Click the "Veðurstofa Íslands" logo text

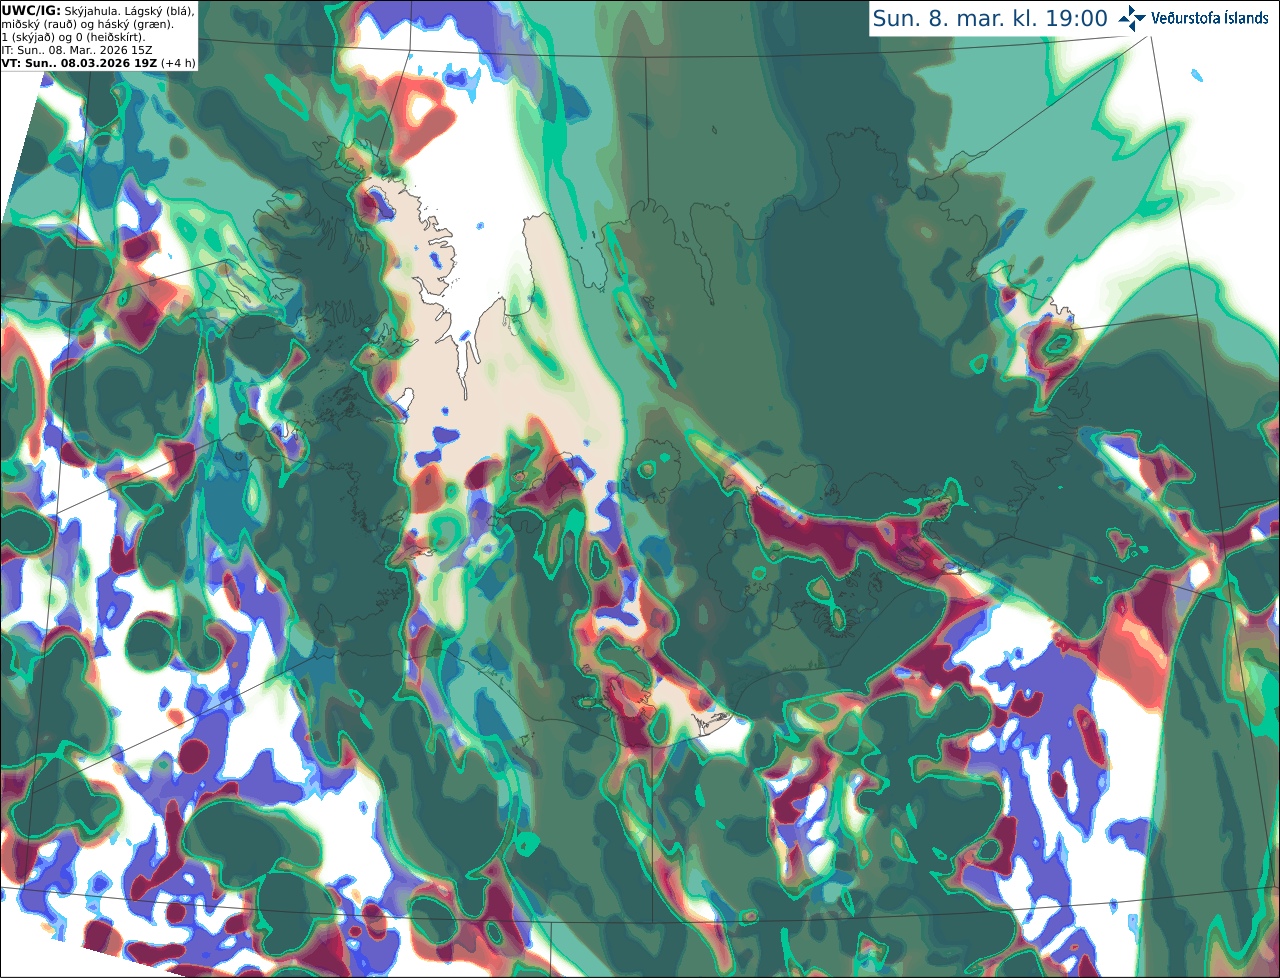pyautogui.click(x=1209, y=18)
